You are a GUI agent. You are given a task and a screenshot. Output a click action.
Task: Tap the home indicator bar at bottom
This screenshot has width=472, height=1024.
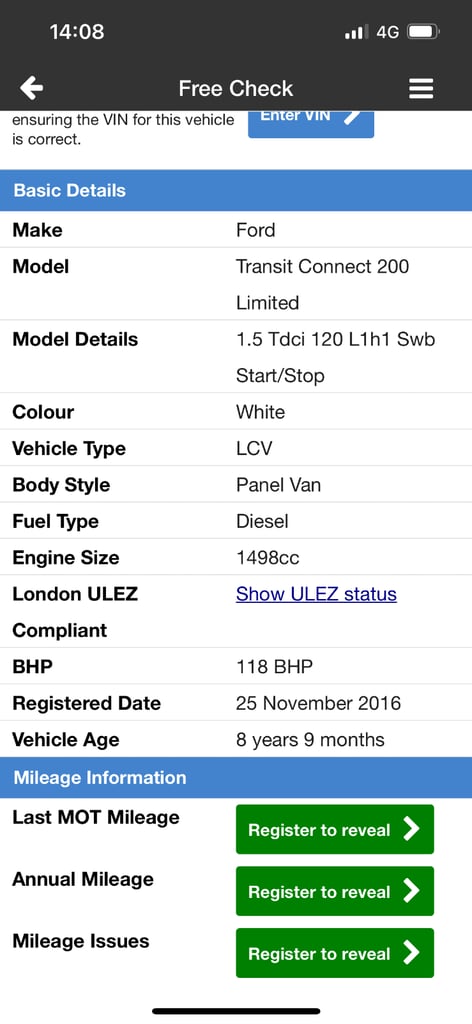pos(236,1011)
